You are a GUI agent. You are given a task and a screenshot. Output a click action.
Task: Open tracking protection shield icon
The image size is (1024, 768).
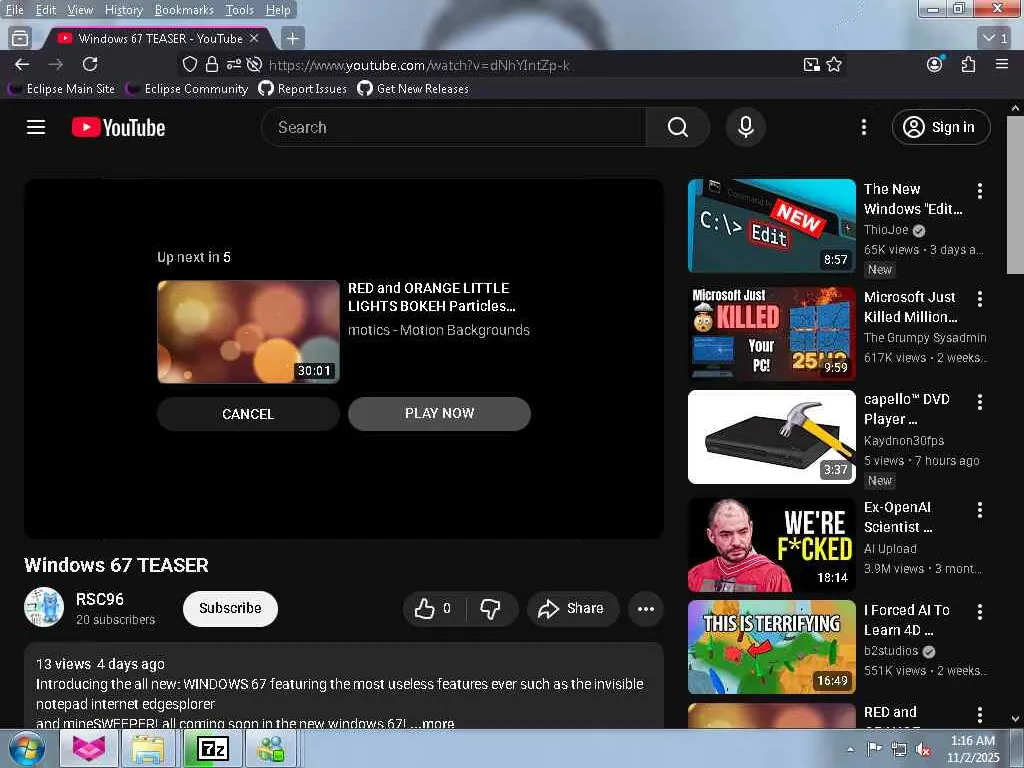coord(189,65)
